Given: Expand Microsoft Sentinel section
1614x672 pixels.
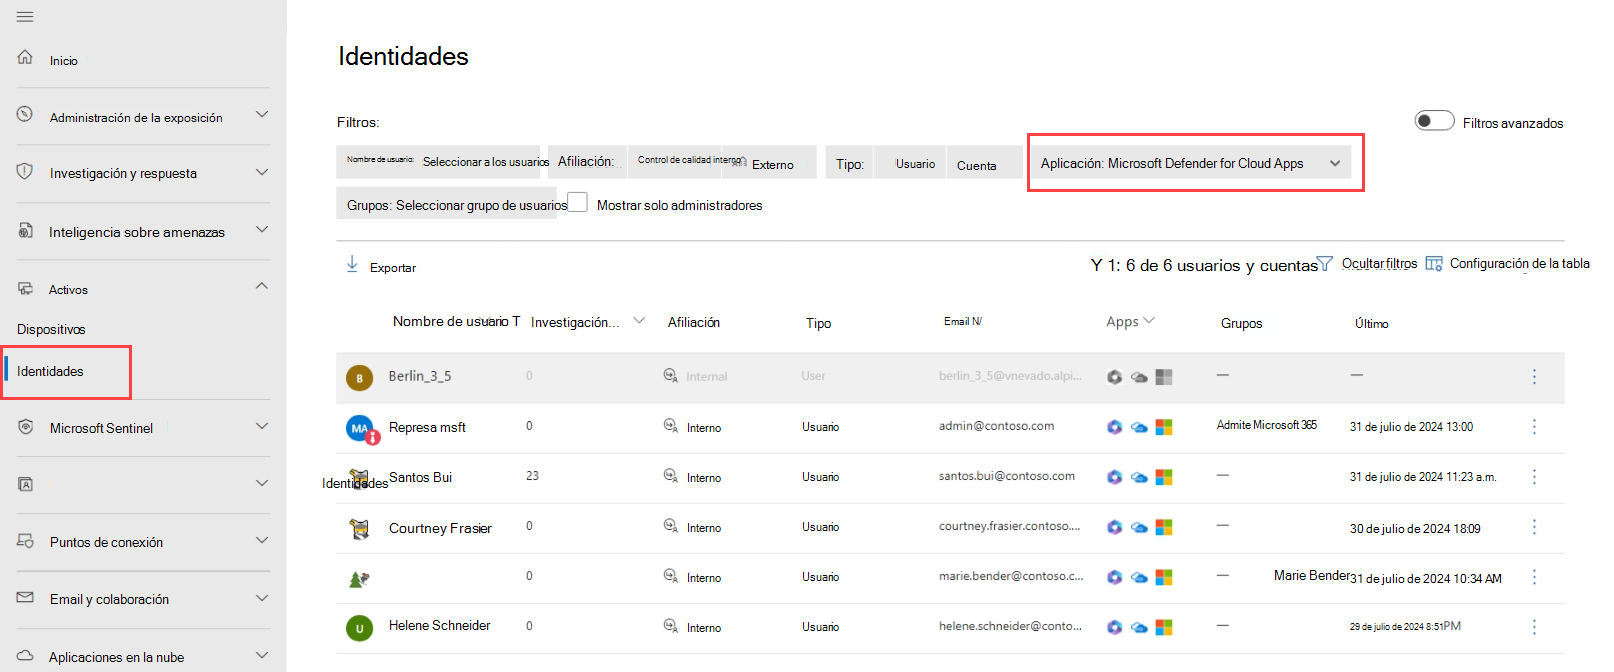Looking at the screenshot, I should (262, 426).
